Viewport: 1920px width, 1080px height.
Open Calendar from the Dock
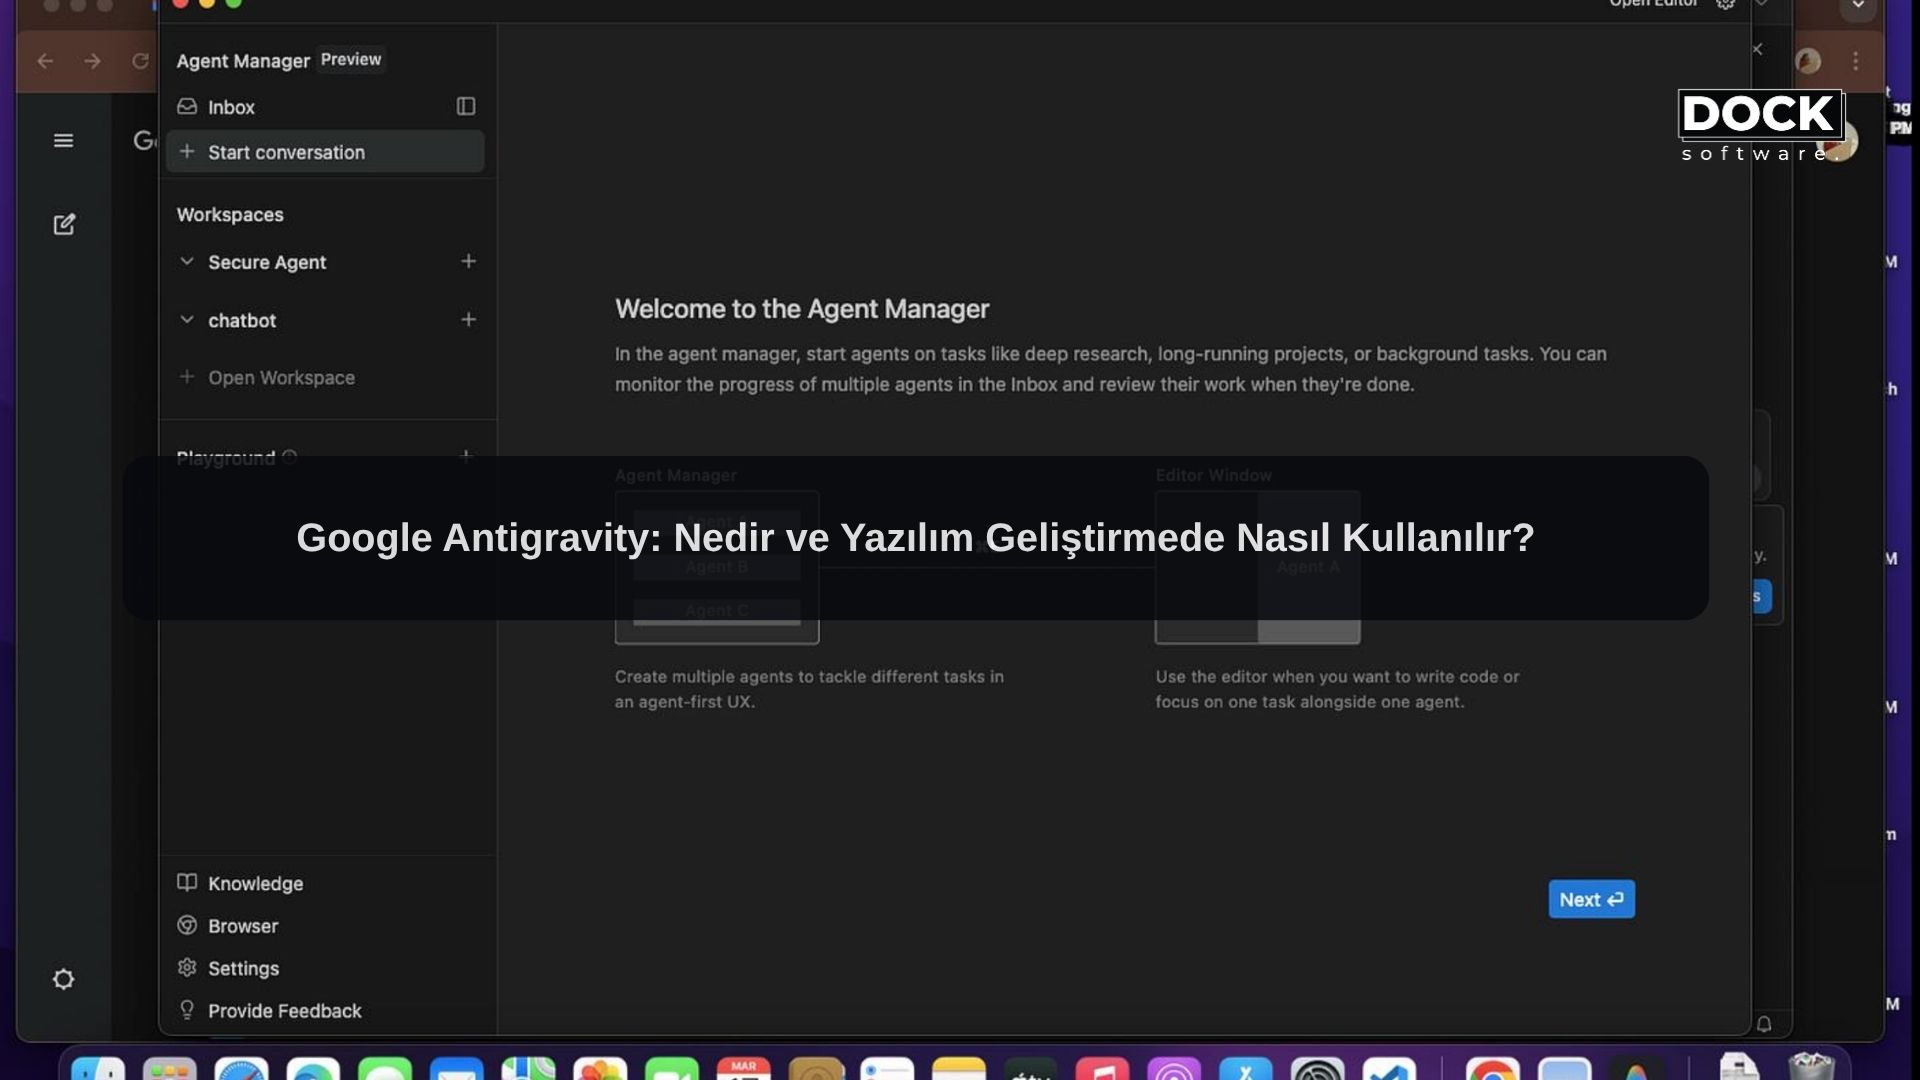(x=743, y=1068)
